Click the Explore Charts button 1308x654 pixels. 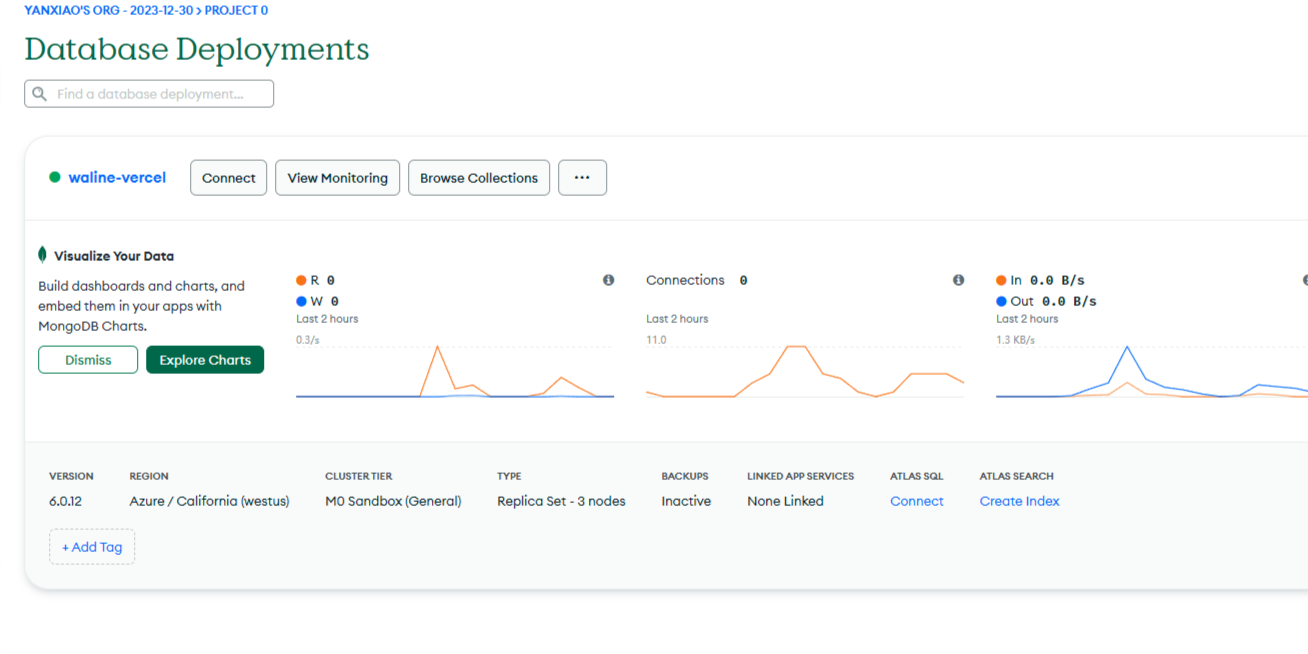pyautogui.click(x=205, y=360)
